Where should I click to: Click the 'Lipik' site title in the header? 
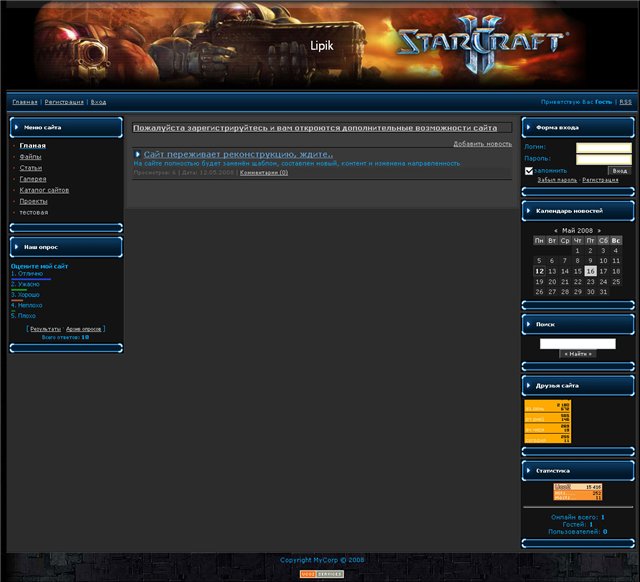(322, 46)
